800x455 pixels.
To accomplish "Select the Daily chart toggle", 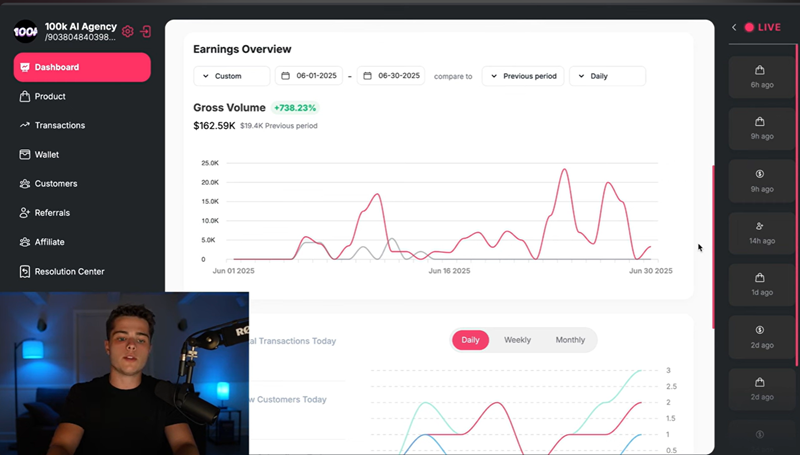I will (x=470, y=340).
